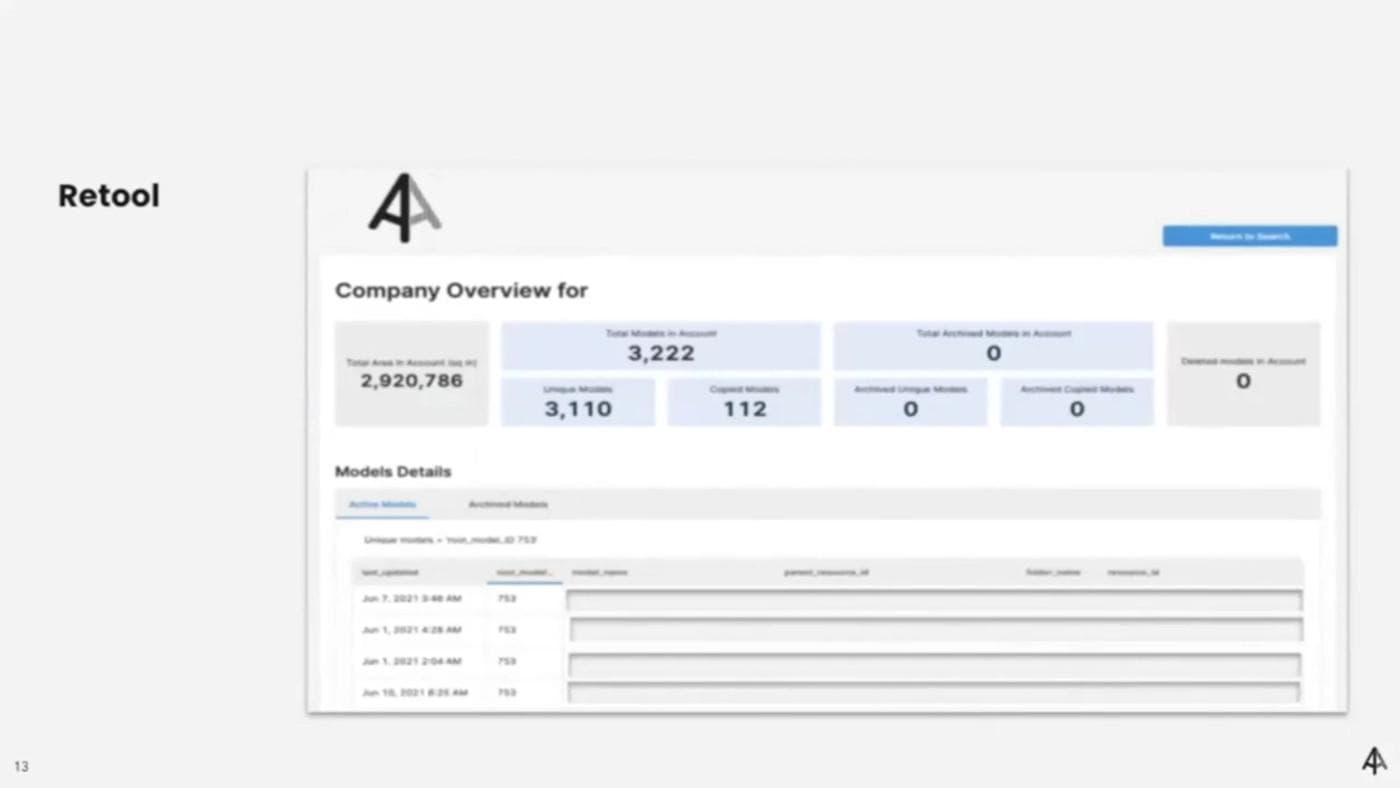The image size is (1400, 788).
Task: Click the parent_resource_id column header
Action: pos(825,572)
